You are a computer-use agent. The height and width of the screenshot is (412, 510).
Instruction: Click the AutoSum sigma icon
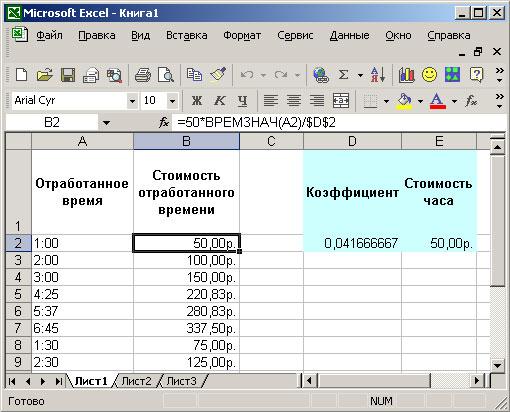pyautogui.click(x=343, y=75)
